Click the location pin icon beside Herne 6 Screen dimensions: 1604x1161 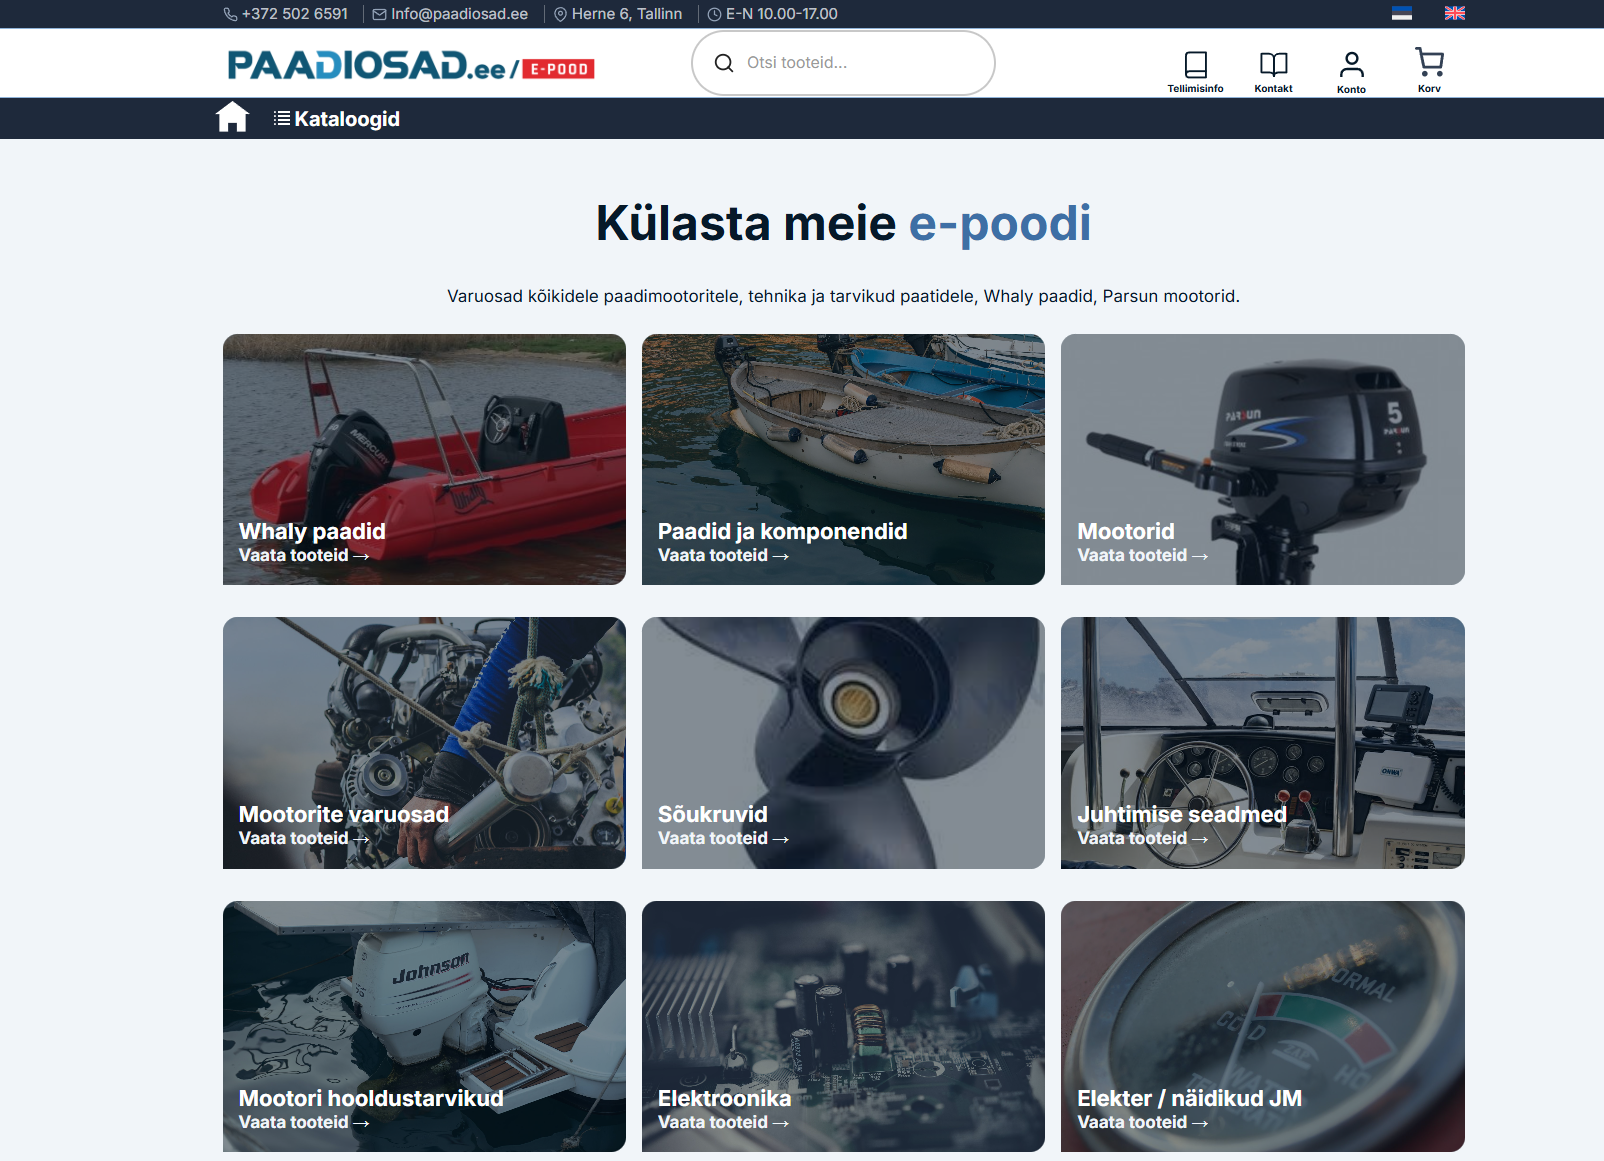pos(560,14)
